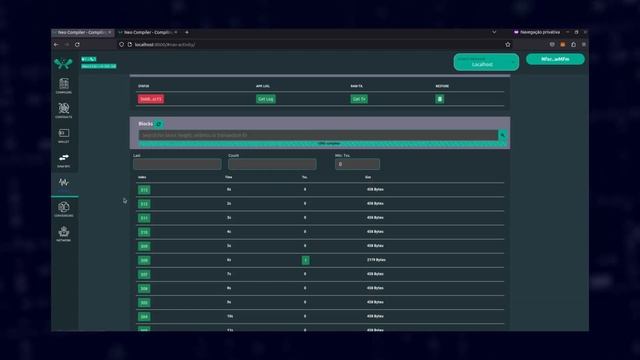
Task: Click the Get Log button
Action: click(x=265, y=99)
